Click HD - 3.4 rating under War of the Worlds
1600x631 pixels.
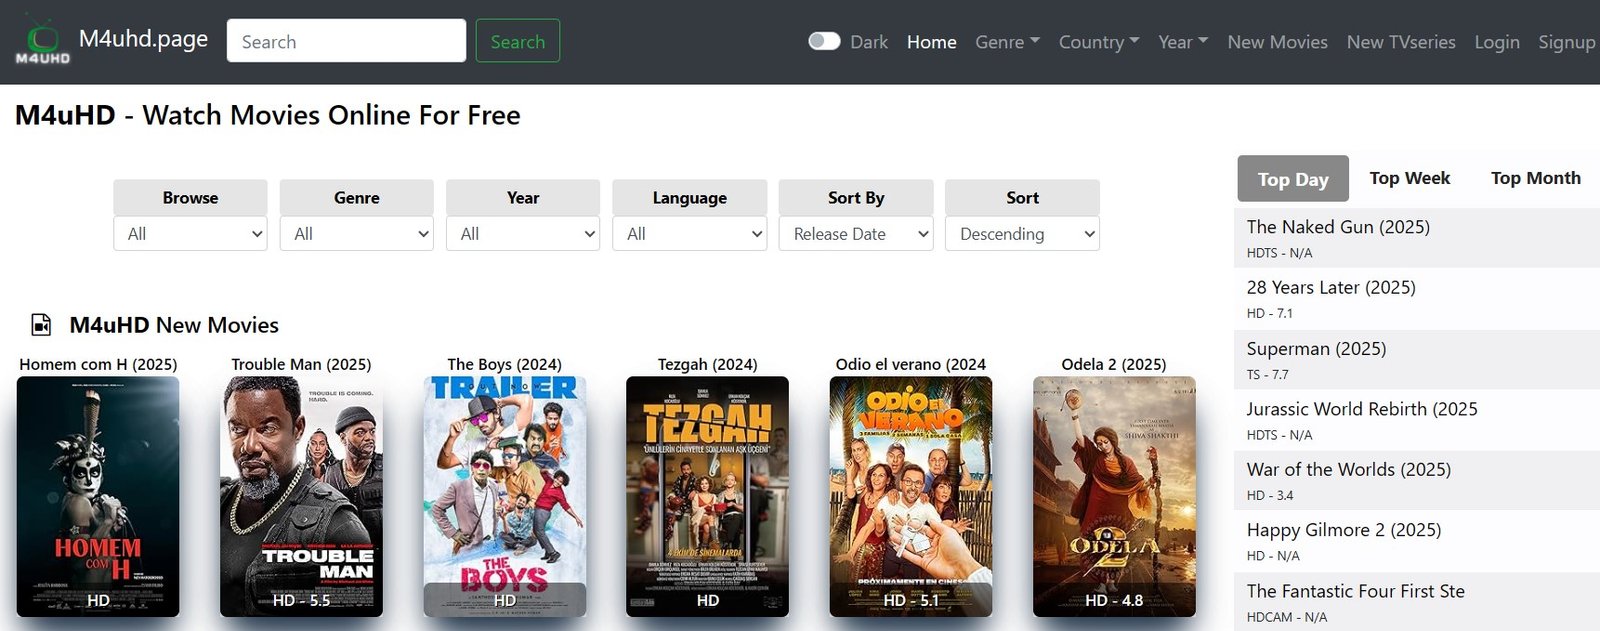point(1270,495)
